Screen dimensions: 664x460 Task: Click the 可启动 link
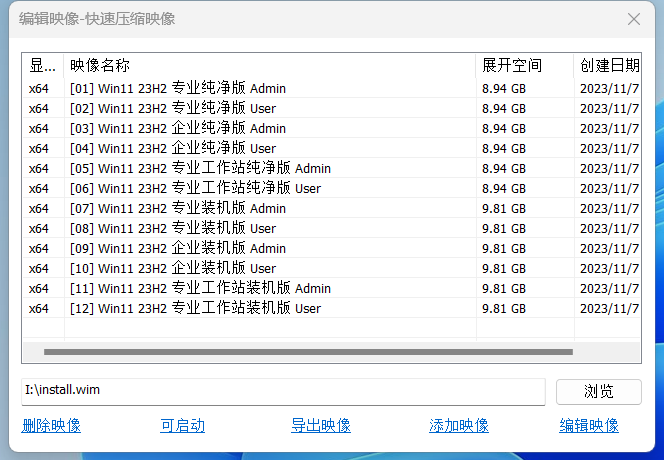[183, 426]
